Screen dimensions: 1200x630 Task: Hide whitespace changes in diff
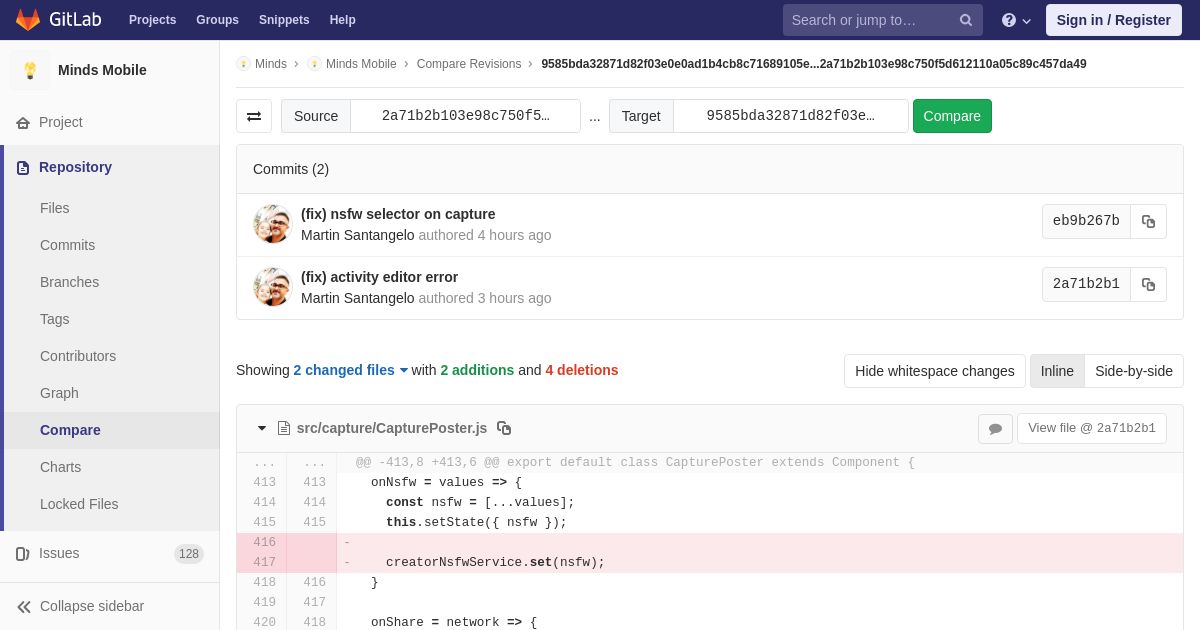pos(934,371)
